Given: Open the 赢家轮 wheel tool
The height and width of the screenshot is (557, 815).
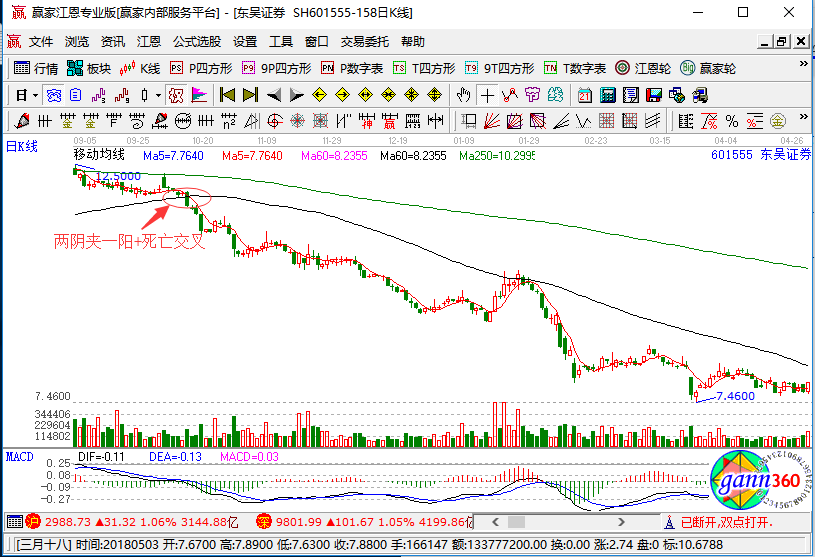Looking at the screenshot, I should tap(708, 68).
